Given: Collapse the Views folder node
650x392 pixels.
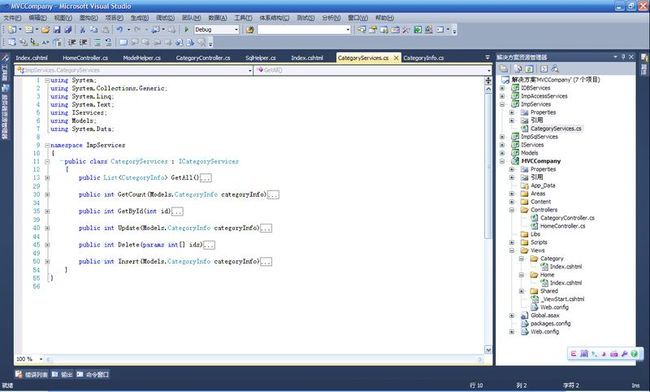Looking at the screenshot, I should [x=512, y=251].
